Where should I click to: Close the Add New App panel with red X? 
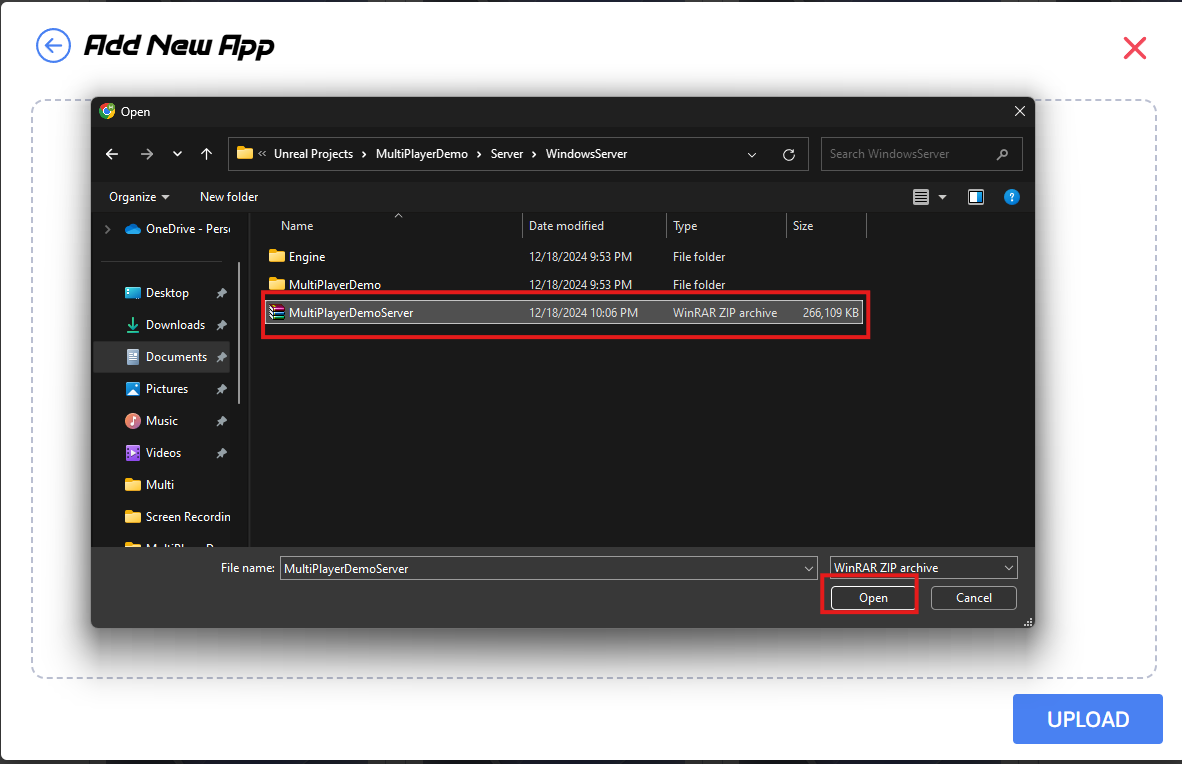[1134, 48]
